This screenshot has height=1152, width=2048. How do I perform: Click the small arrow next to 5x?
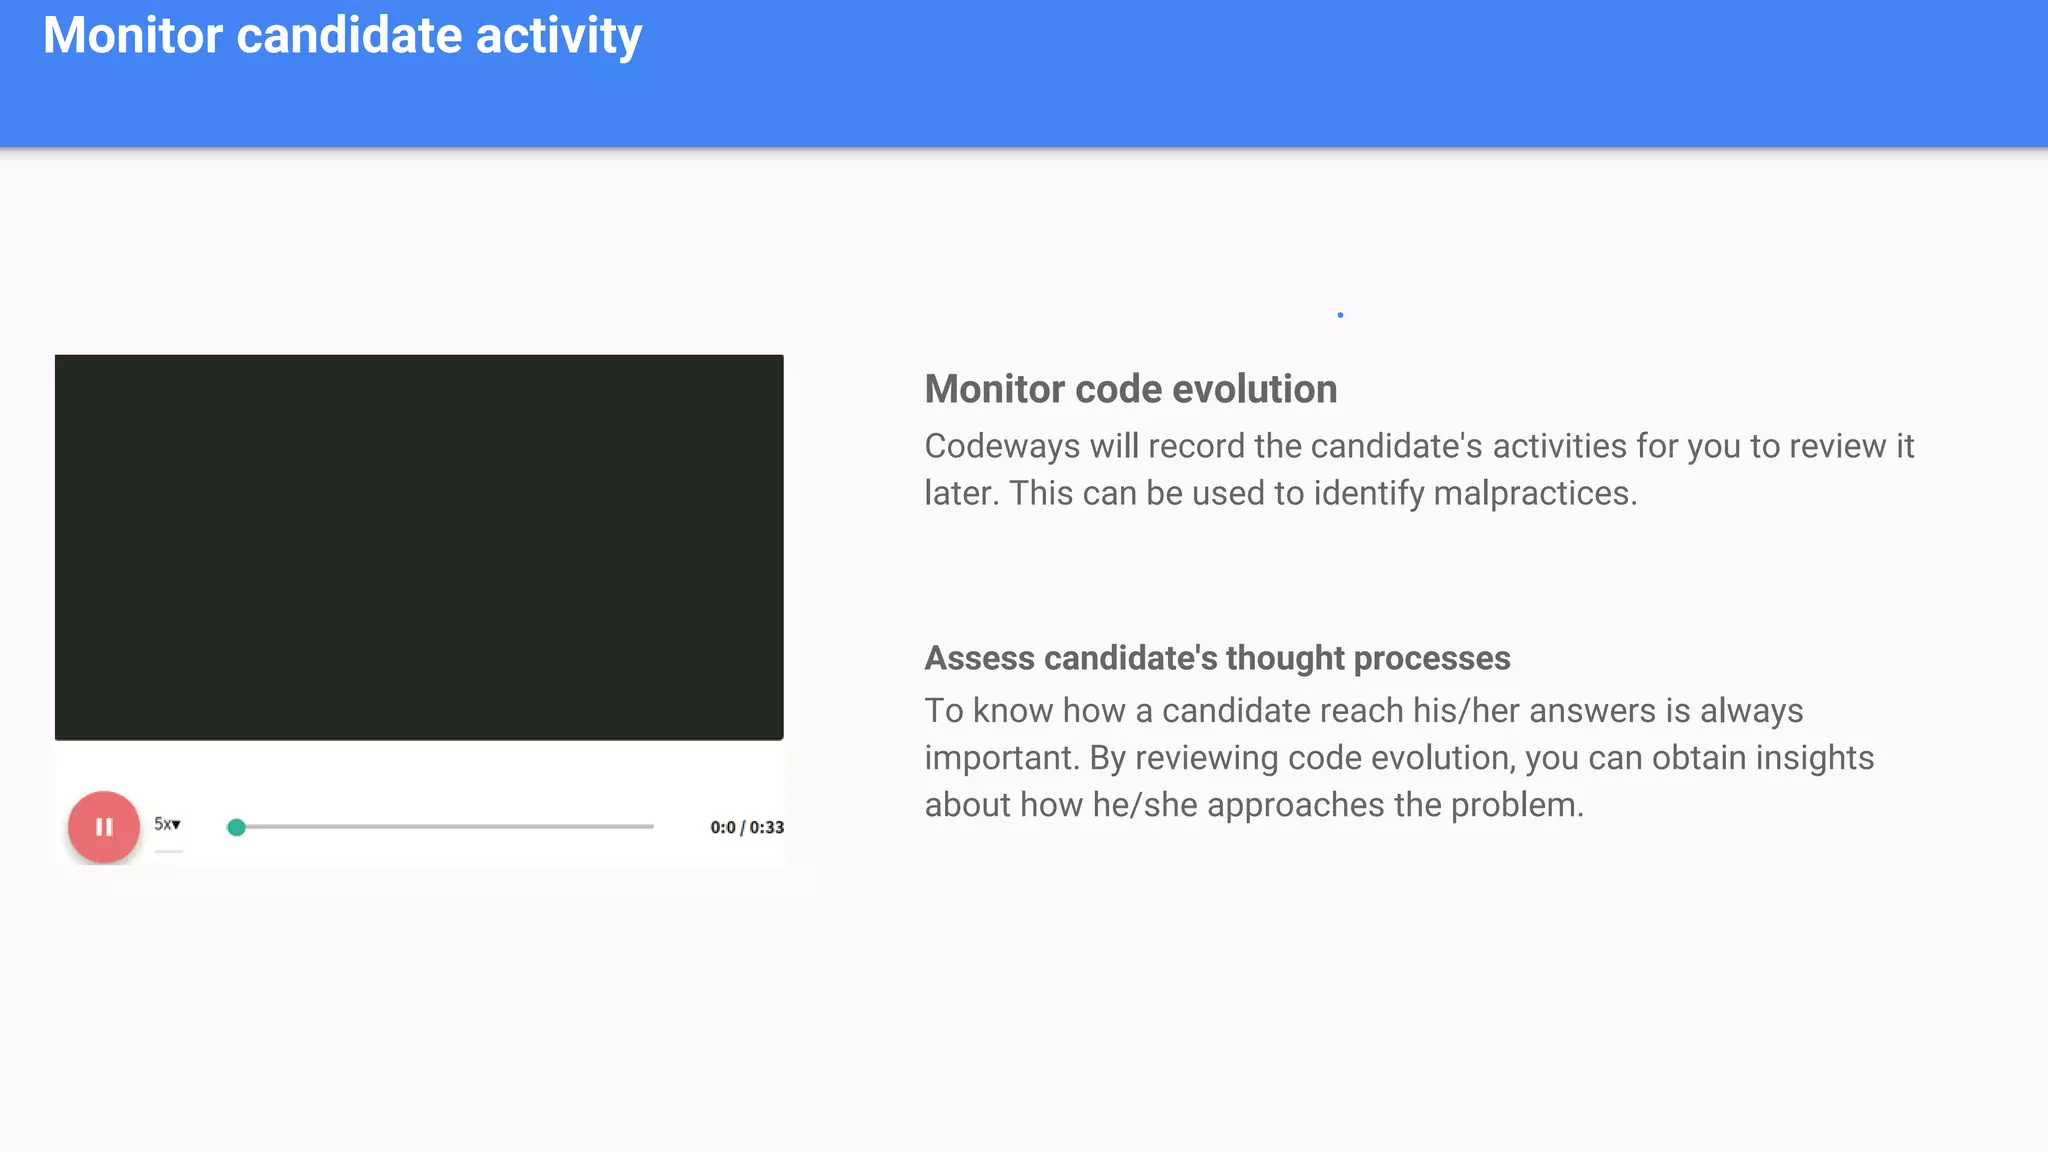pos(177,824)
